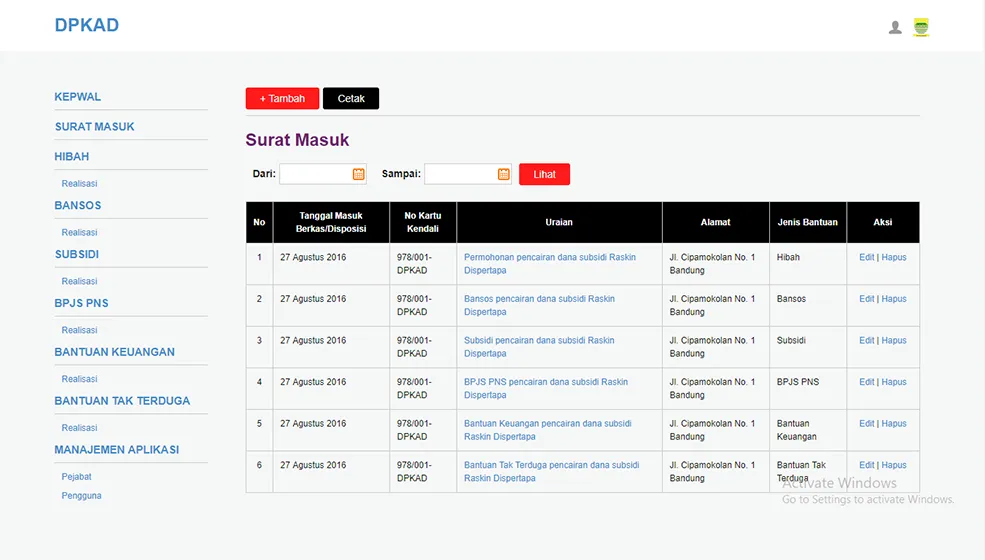Viewport: 985px width, 560px height.
Task: Delete row 5 Bantuan Keuangan via Hapus
Action: pyautogui.click(x=894, y=424)
